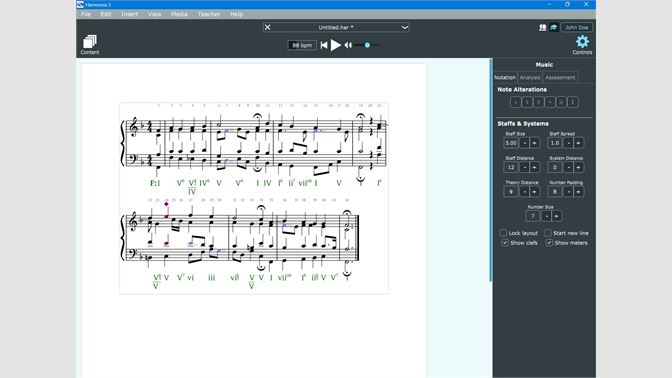672x378 pixels.
Task: Increase Staff Spread with plus
Action: point(578,143)
